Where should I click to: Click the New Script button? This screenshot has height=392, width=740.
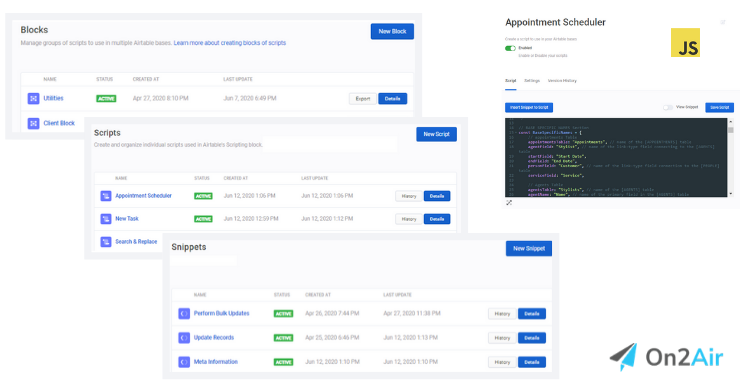437,134
